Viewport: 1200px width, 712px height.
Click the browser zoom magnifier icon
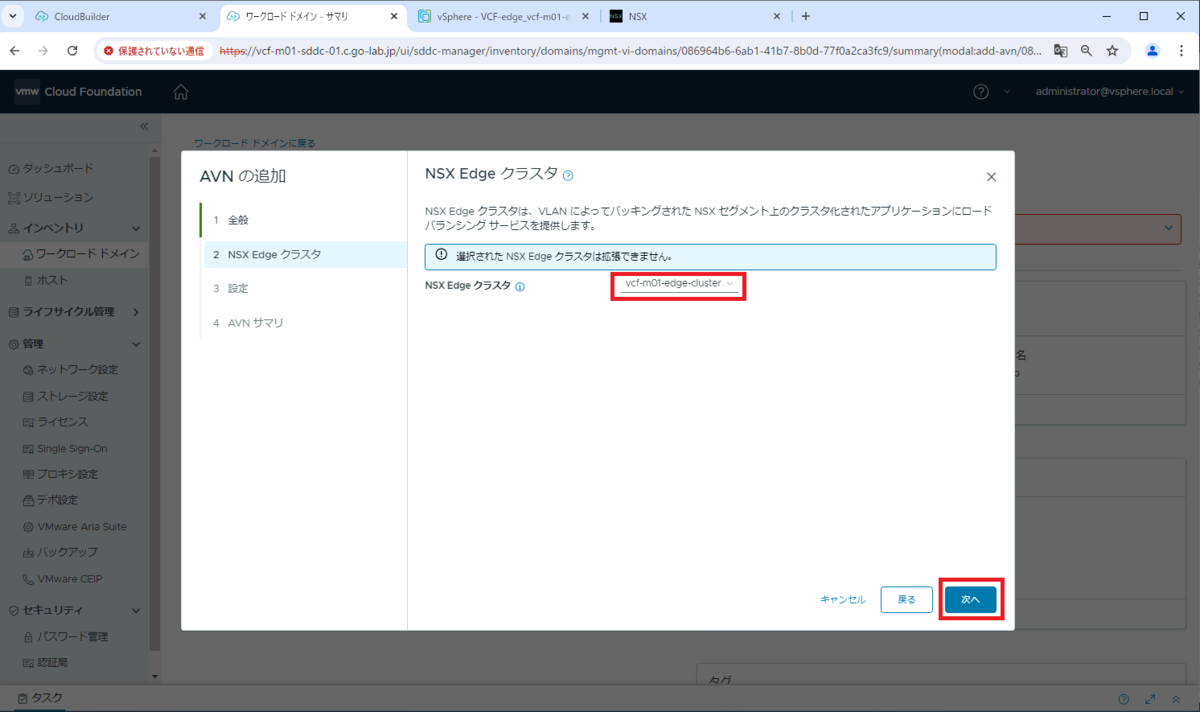tap(1086, 50)
